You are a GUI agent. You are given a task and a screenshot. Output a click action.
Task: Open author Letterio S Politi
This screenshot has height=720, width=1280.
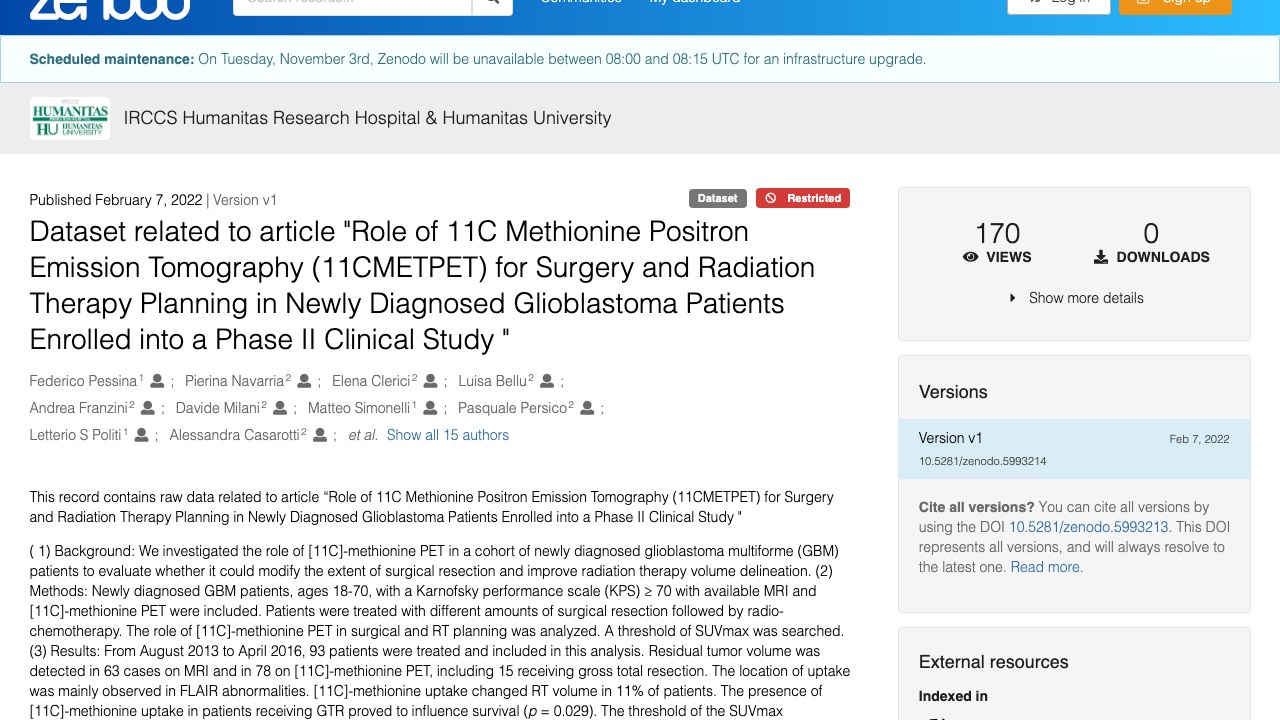pyautogui.click(x=75, y=435)
